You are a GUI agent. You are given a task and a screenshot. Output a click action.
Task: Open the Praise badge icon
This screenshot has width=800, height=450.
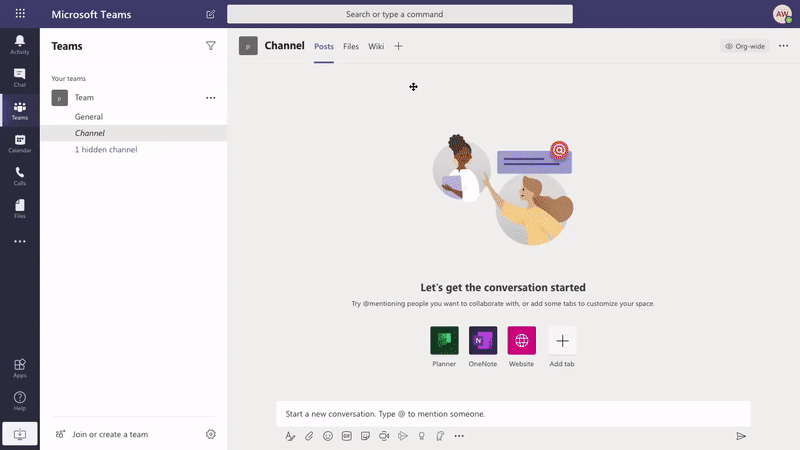[421, 436]
